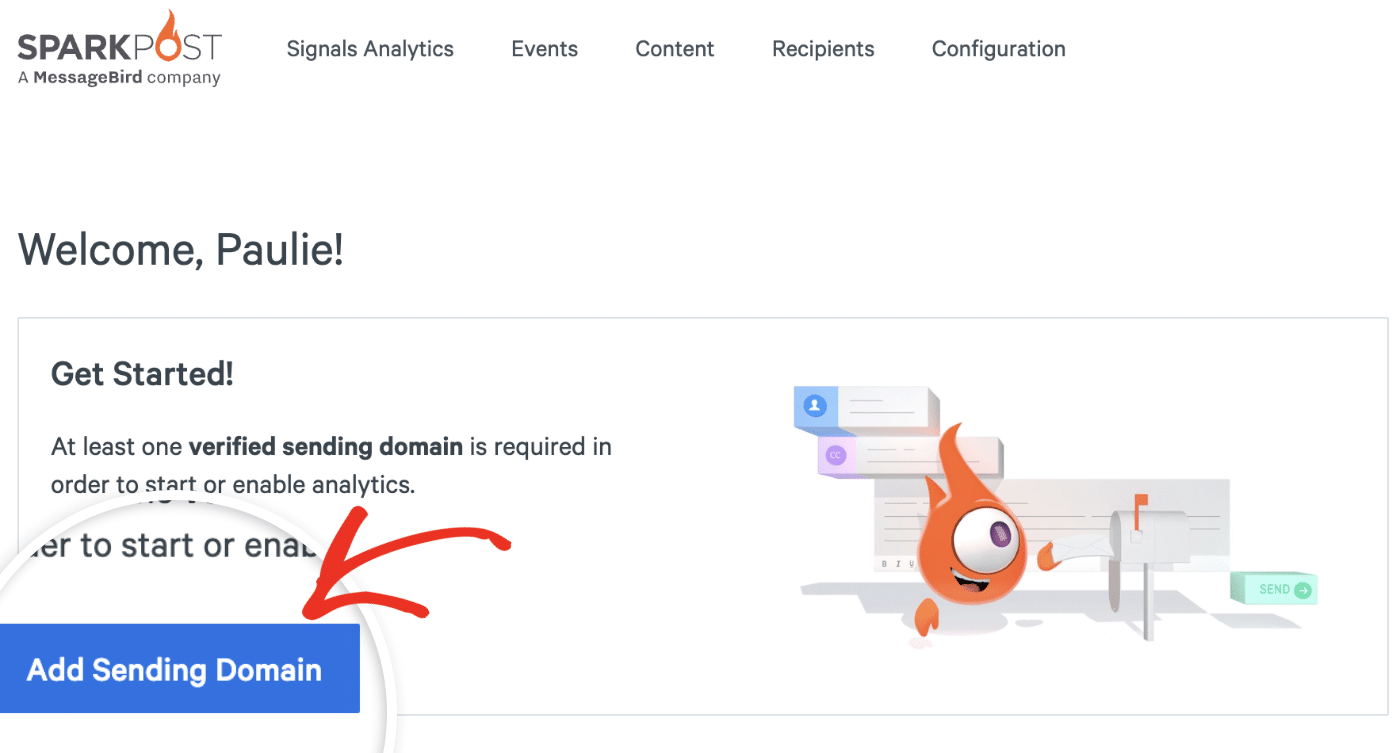Click the 'Get Started!' heading
This screenshot has width=1400, height=753.
pyautogui.click(x=142, y=374)
